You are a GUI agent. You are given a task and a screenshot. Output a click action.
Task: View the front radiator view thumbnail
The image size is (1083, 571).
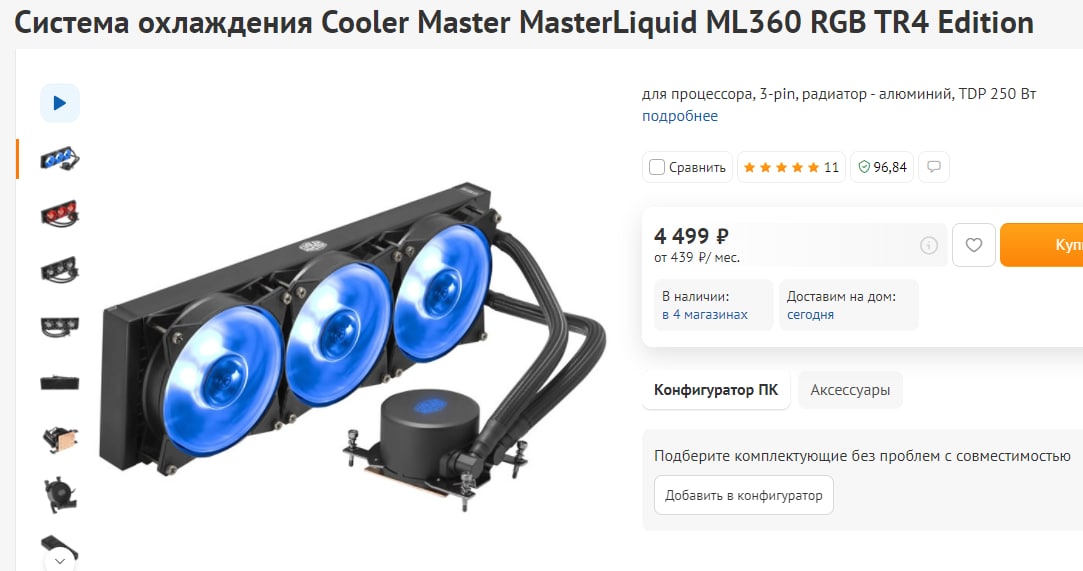(x=60, y=327)
